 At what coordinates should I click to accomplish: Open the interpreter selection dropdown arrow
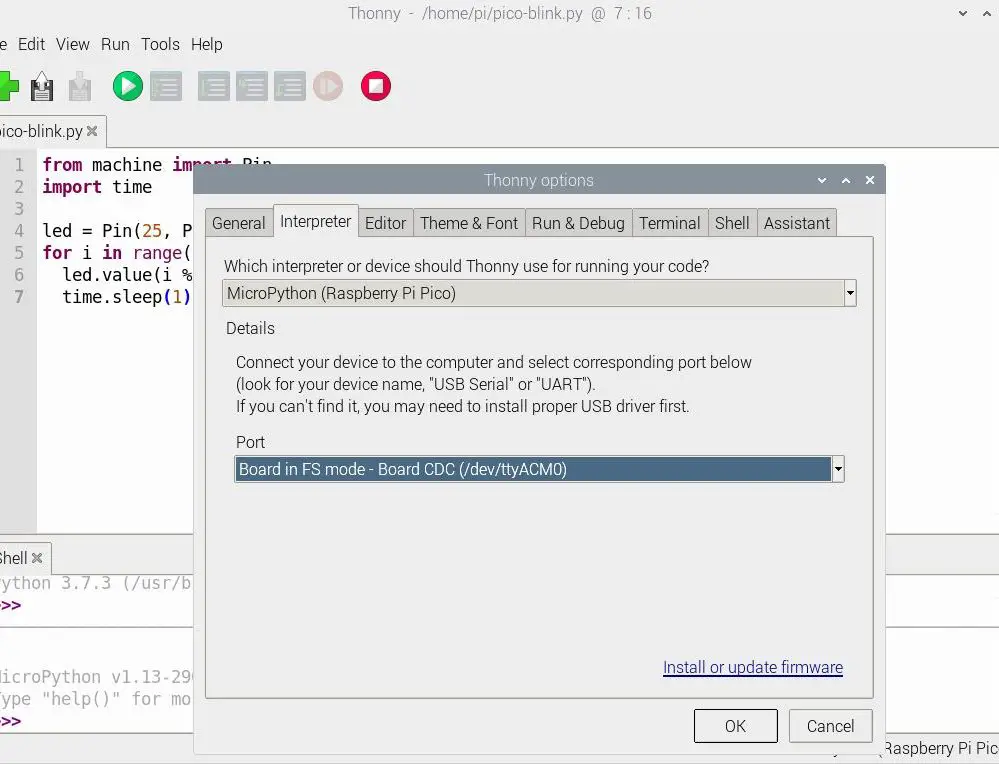pos(850,294)
